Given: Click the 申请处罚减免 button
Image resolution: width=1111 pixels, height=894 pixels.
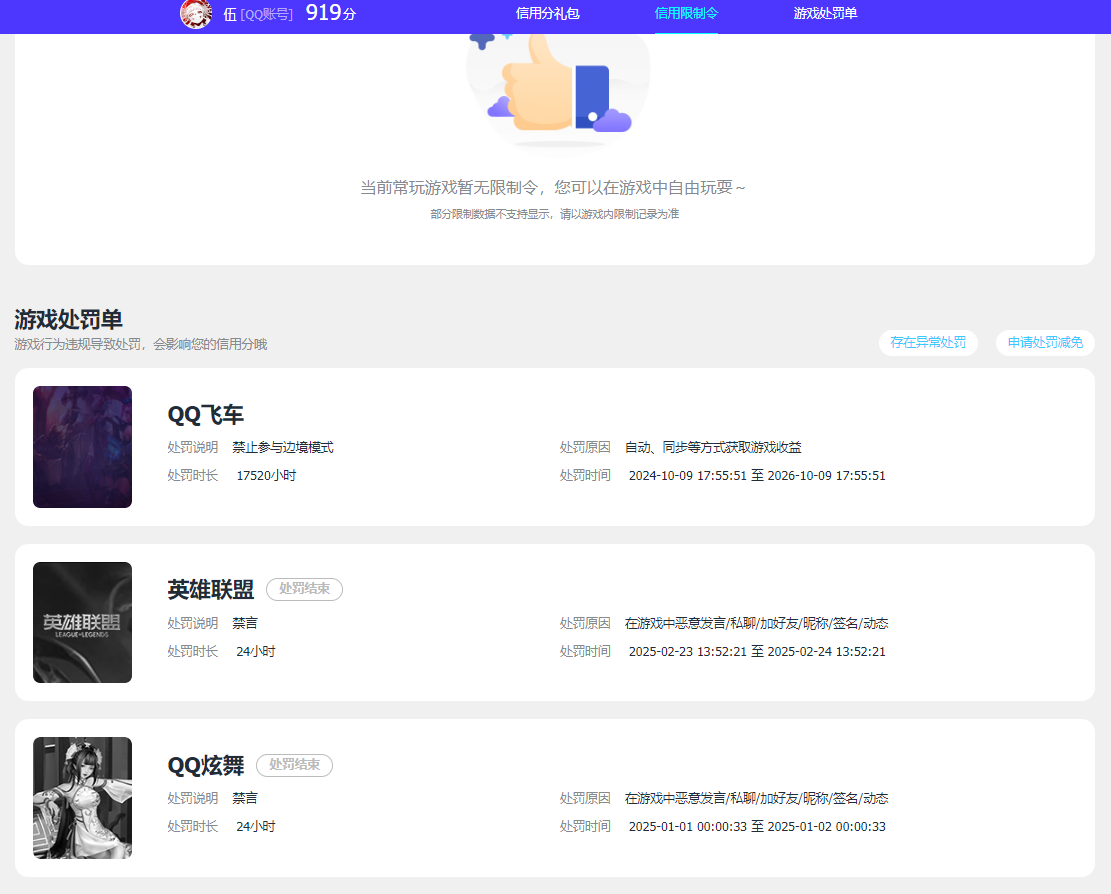Looking at the screenshot, I should coord(1045,343).
